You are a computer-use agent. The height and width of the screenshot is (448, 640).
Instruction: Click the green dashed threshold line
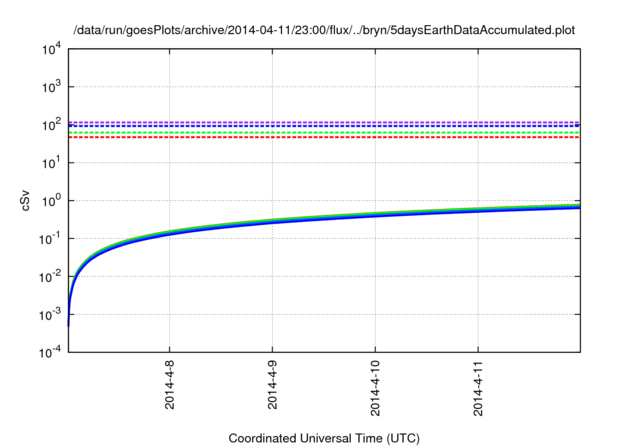(x=324, y=133)
